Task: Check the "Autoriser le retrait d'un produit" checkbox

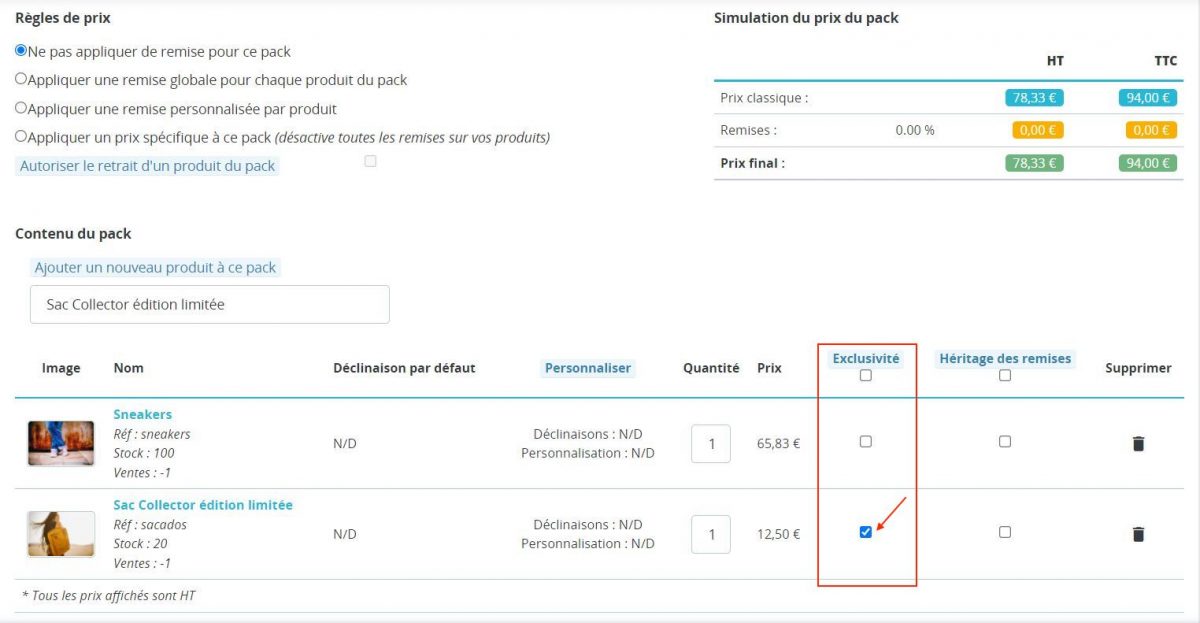Action: (x=369, y=160)
